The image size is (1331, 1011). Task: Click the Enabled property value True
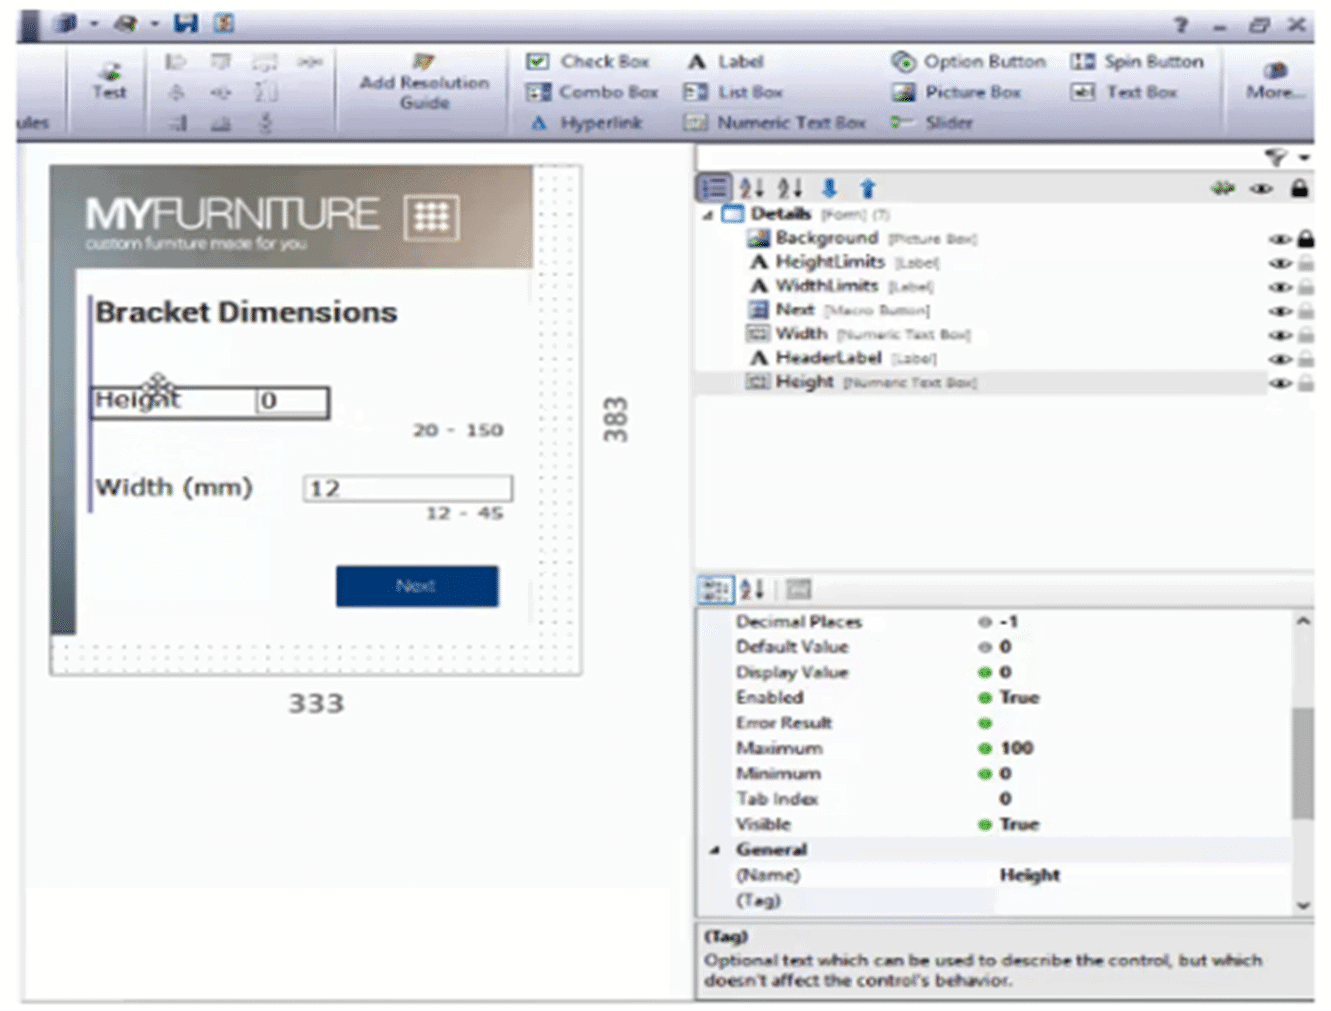pos(1019,697)
